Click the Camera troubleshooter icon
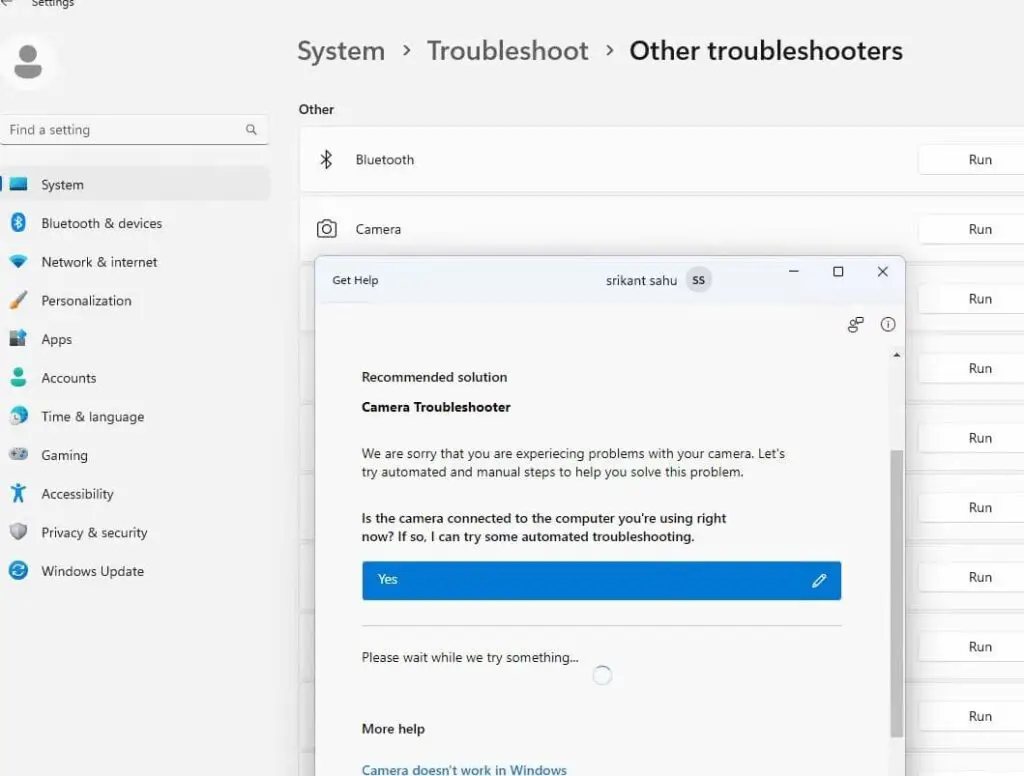The width and height of the screenshot is (1024, 776). click(326, 228)
